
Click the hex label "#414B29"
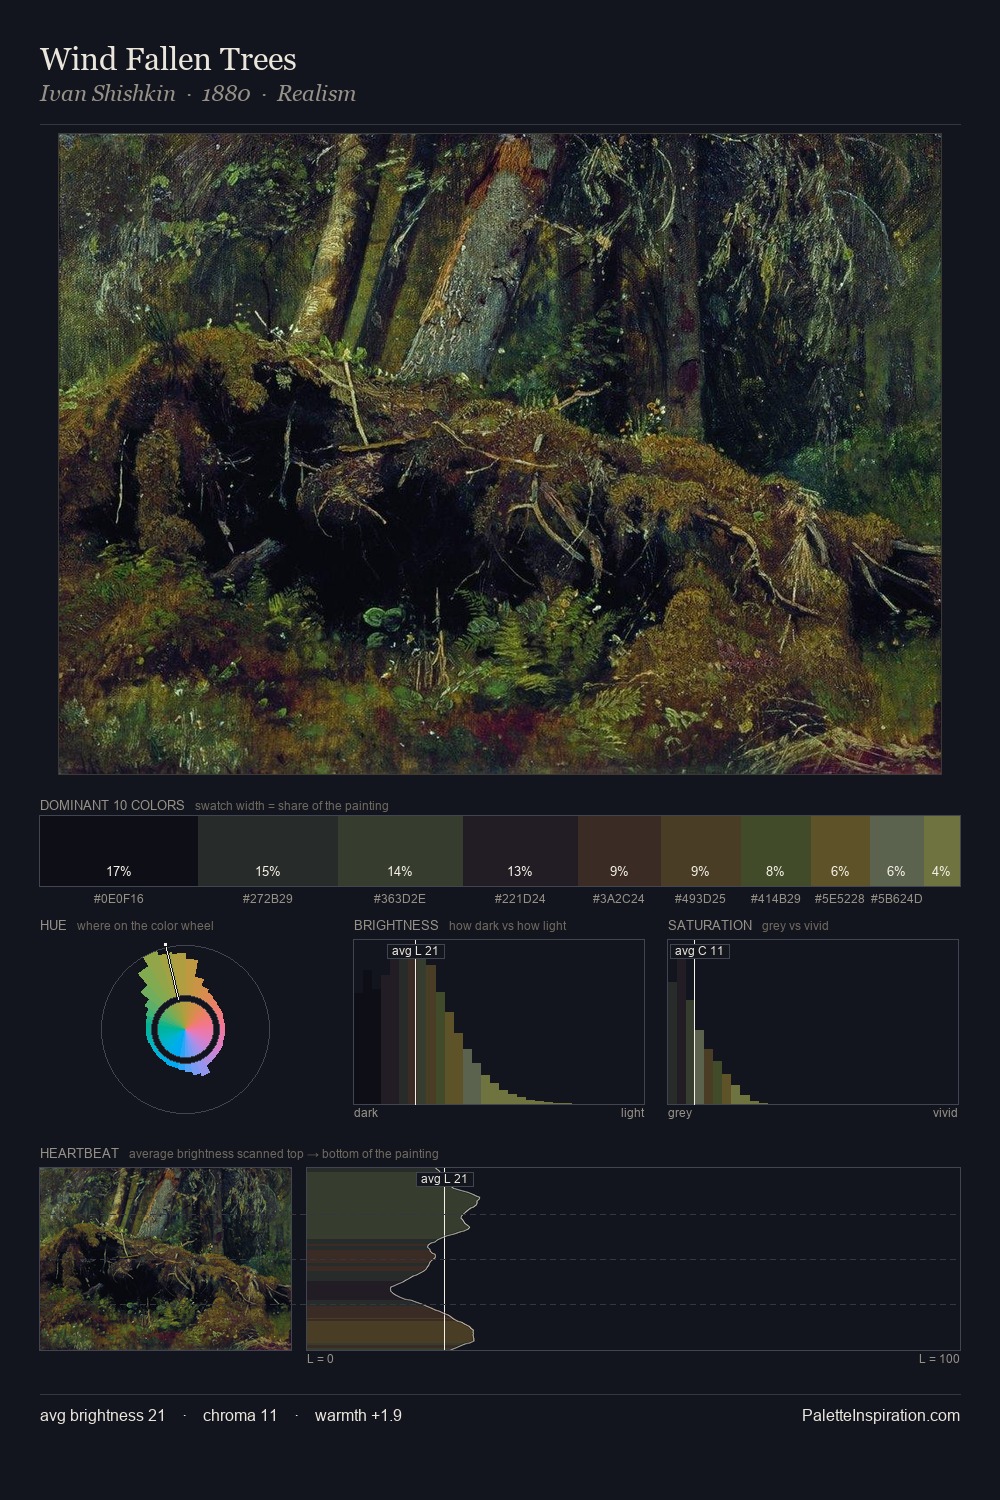coord(776,898)
